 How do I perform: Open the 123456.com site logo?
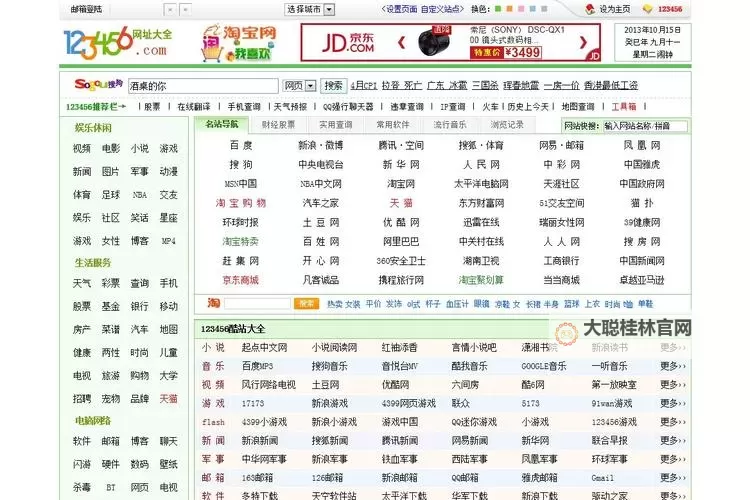click(117, 43)
